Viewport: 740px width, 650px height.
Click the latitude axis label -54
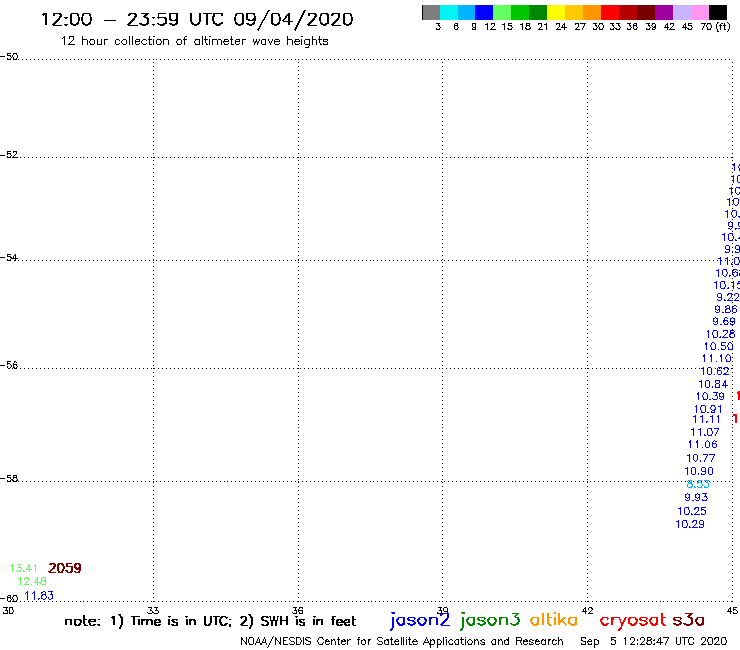(x=9, y=258)
